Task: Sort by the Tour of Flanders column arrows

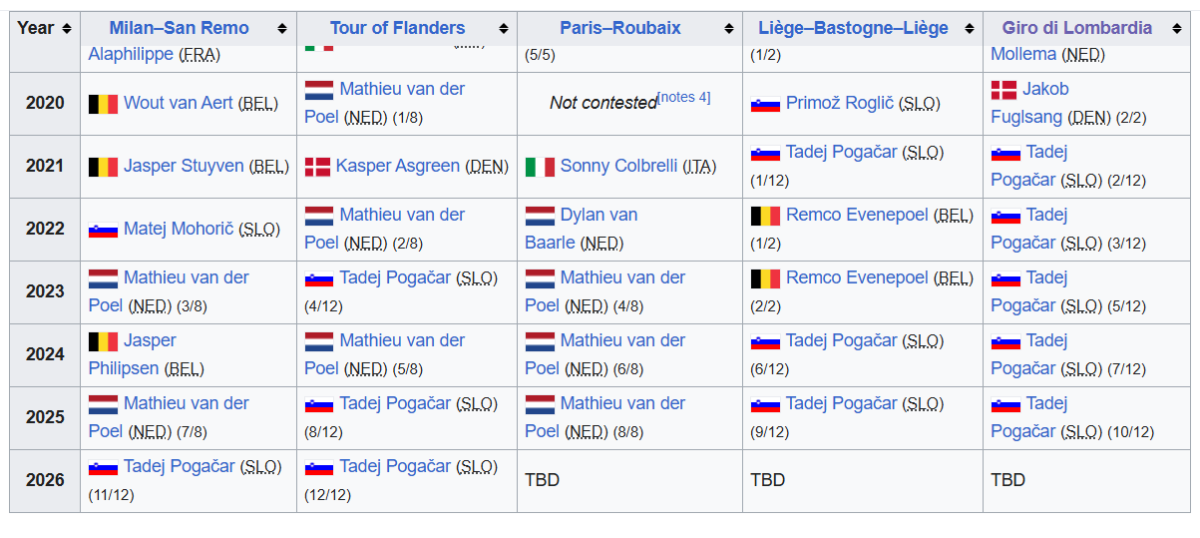Action: 502,29
